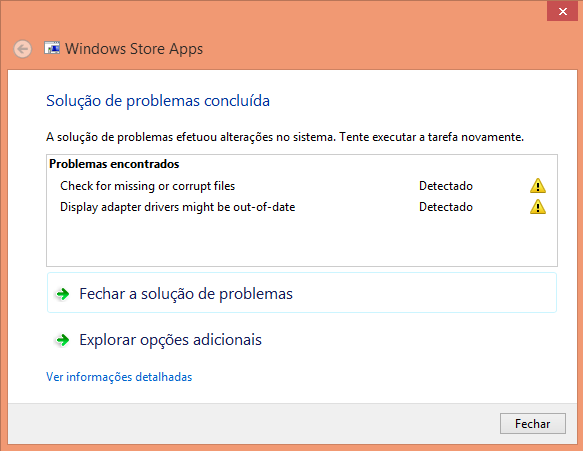Click the warning icon for display adapter drivers
Screen dimensions: 583x451
538,207
